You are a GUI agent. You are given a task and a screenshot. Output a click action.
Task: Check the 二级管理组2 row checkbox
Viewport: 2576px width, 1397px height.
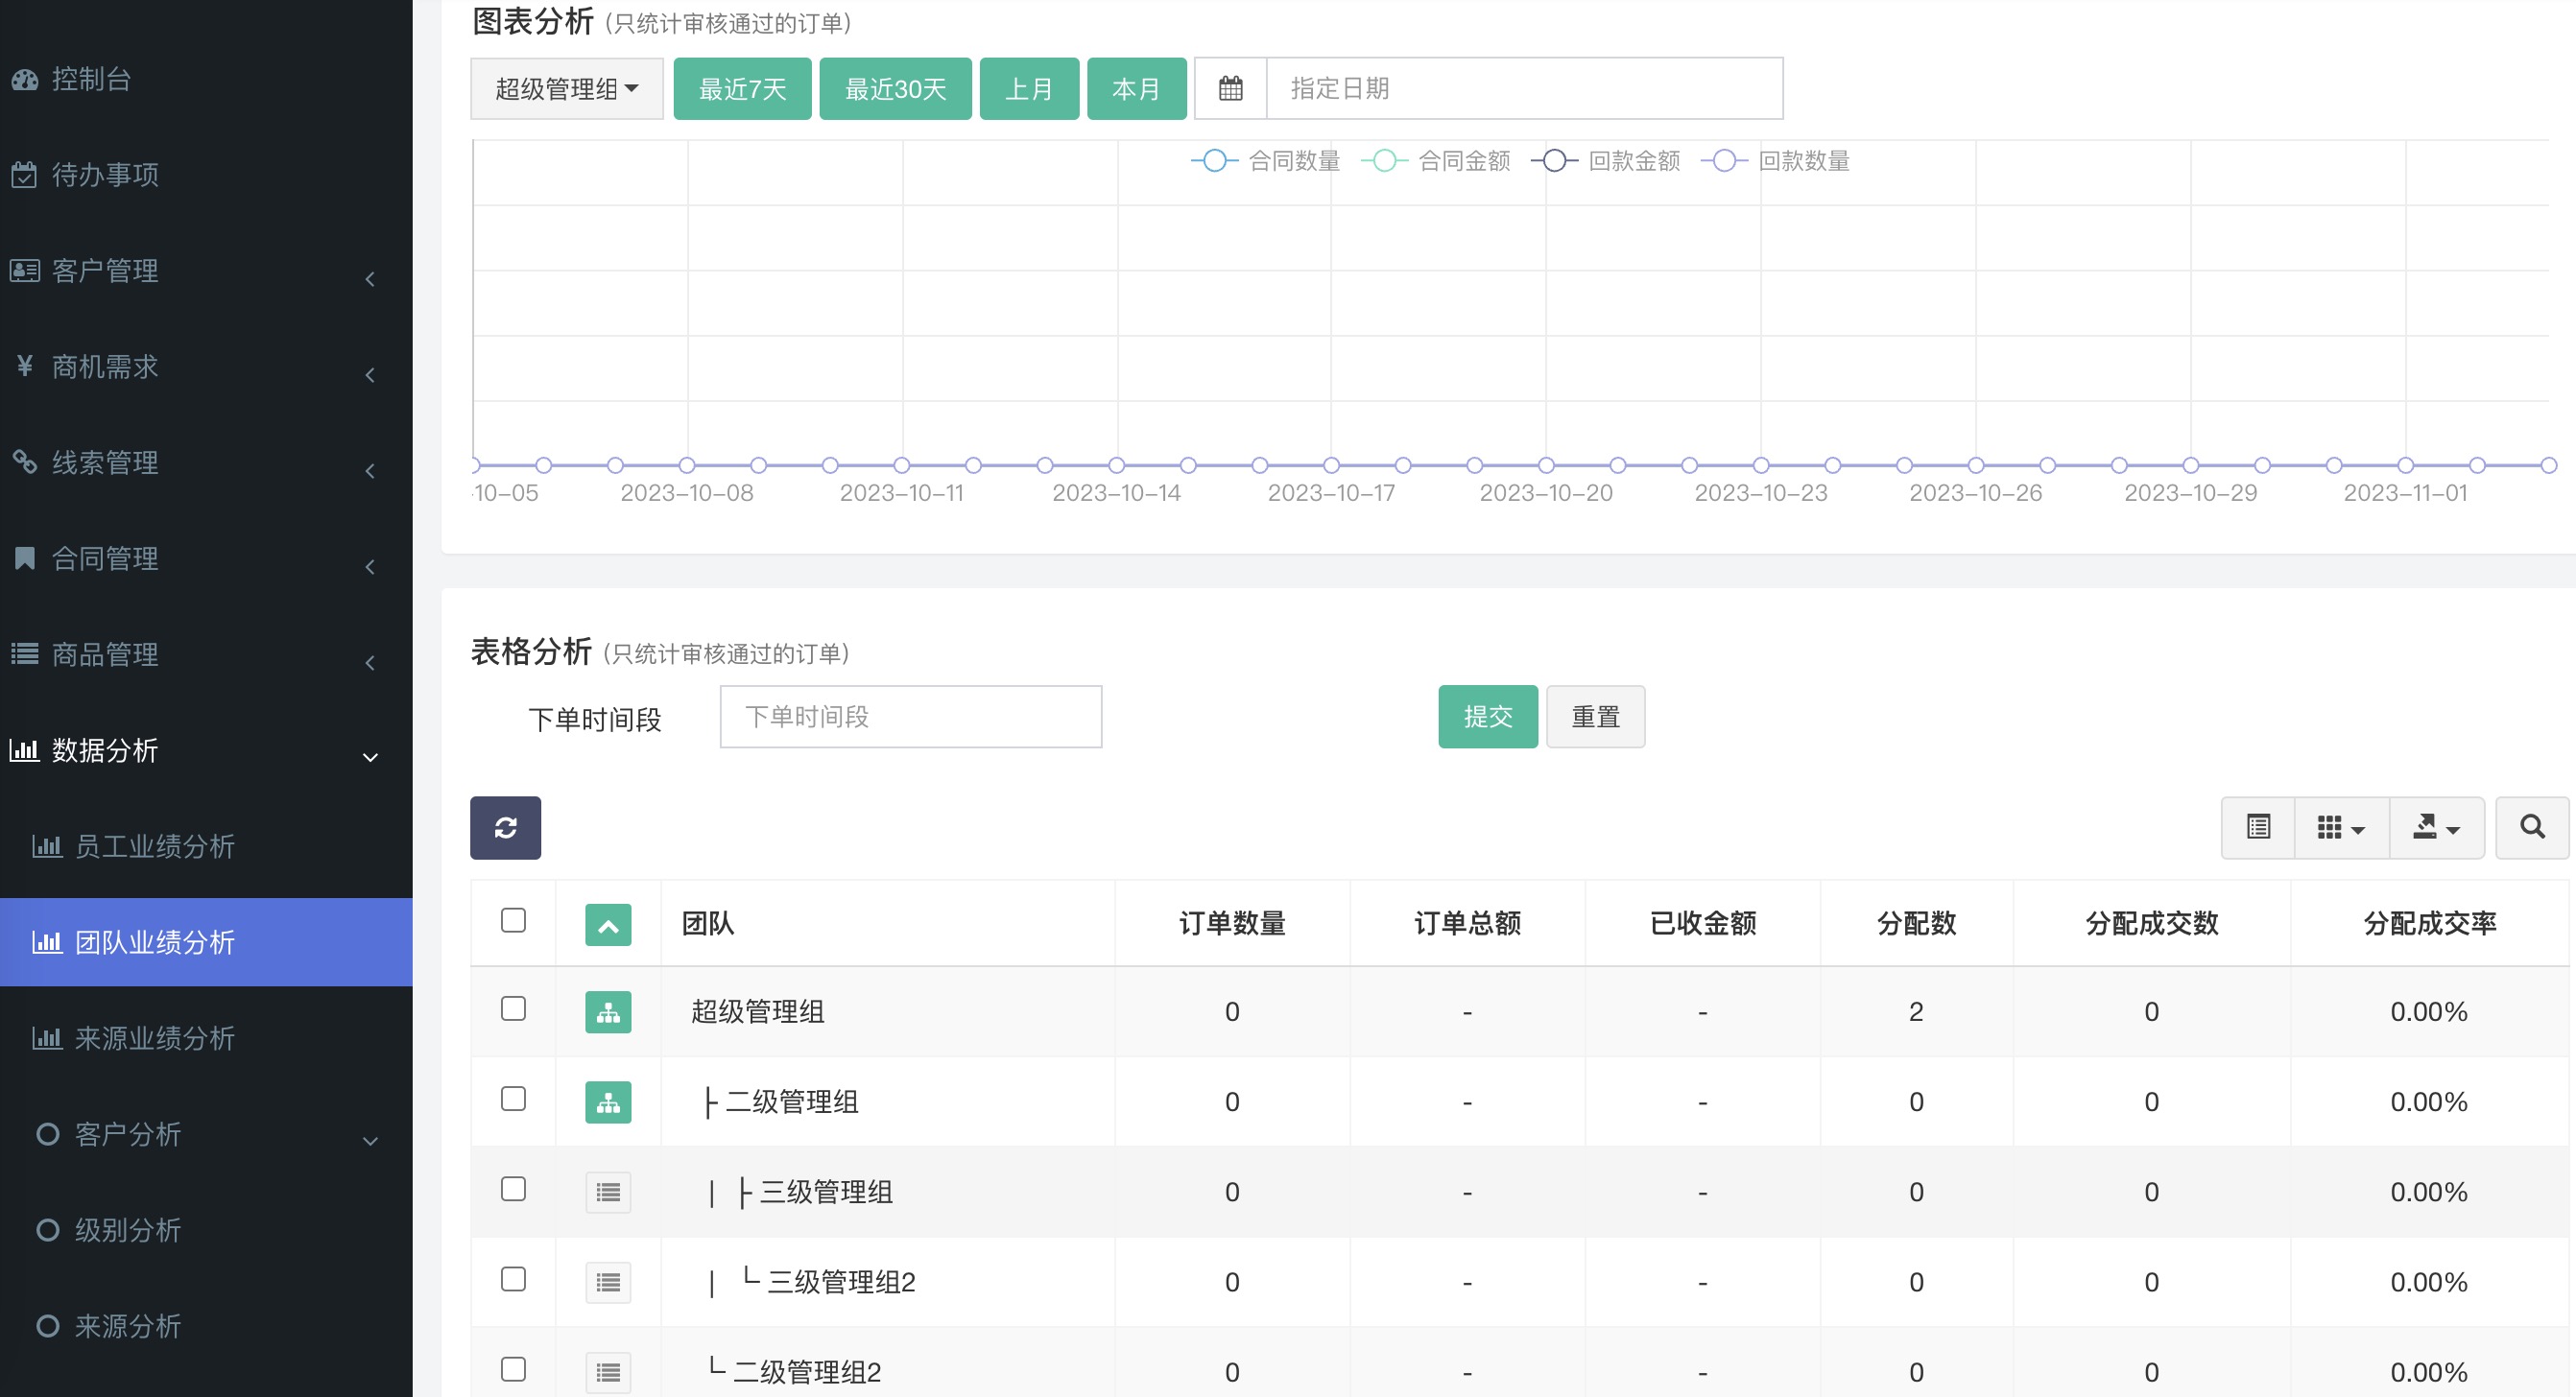point(513,1369)
